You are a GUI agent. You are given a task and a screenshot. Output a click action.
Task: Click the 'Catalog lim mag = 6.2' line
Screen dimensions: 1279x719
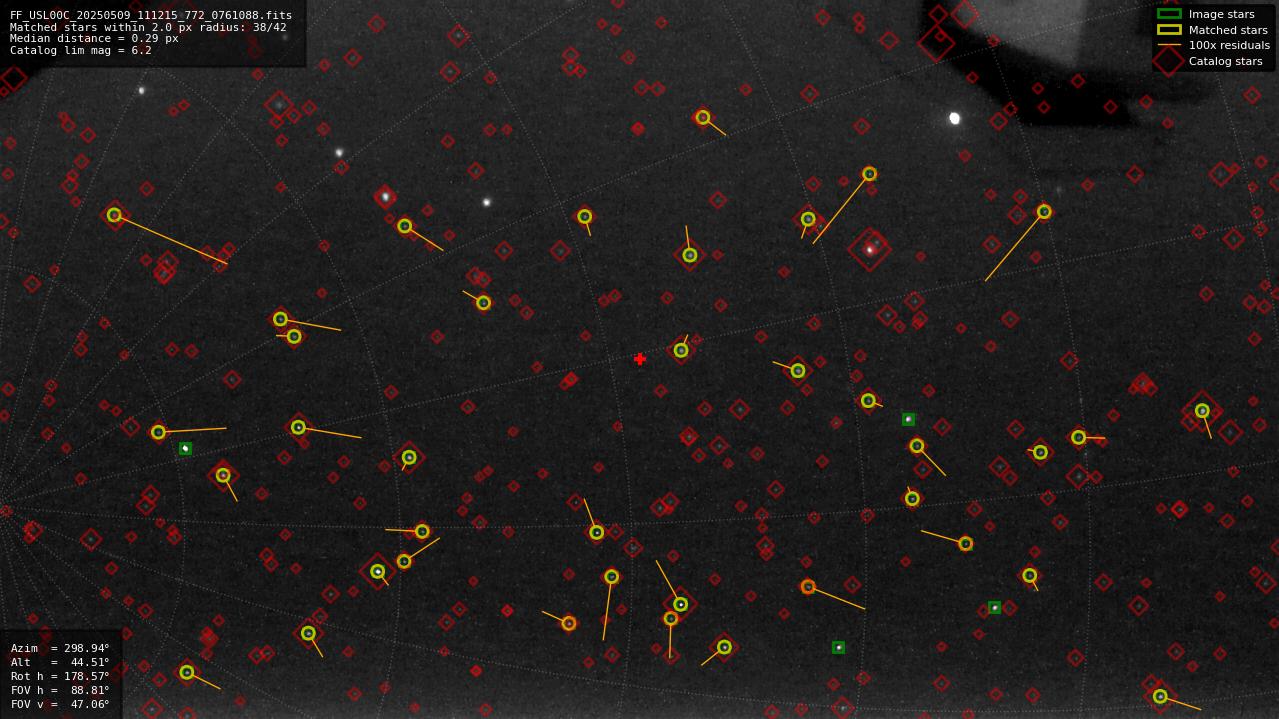(81, 50)
